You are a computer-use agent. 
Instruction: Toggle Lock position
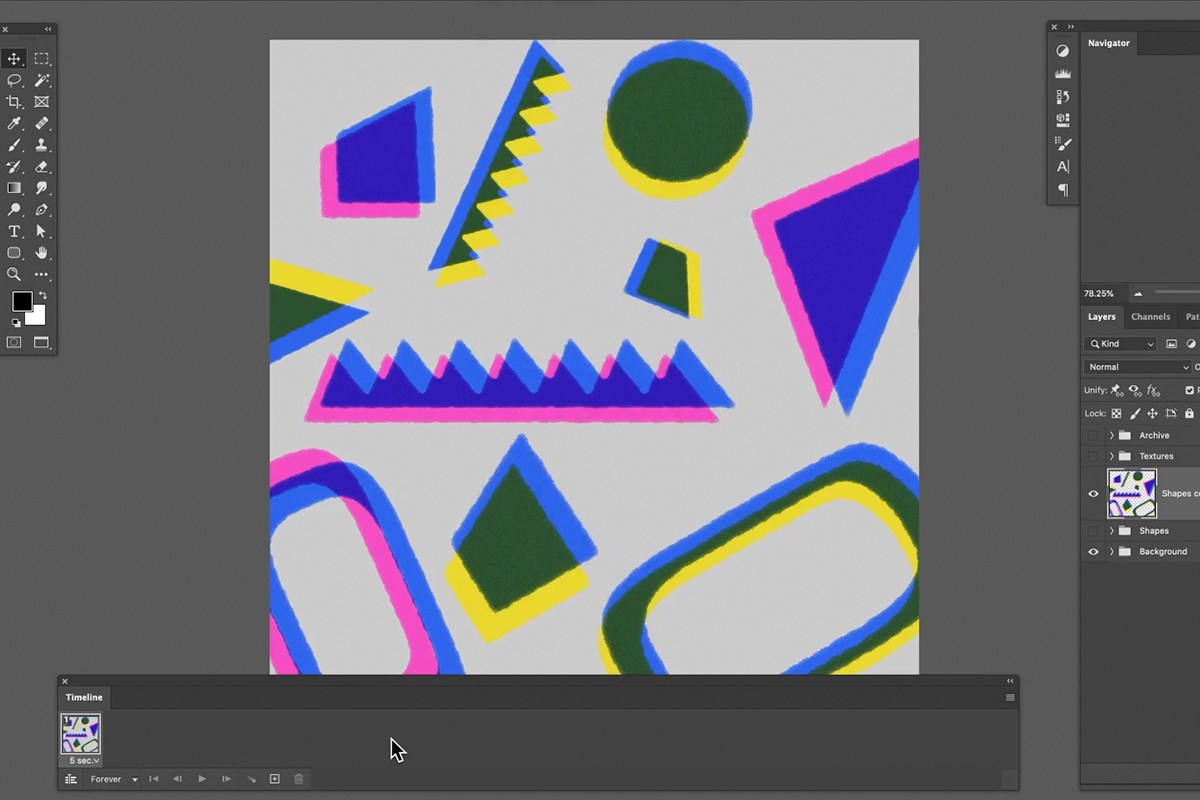click(1152, 413)
